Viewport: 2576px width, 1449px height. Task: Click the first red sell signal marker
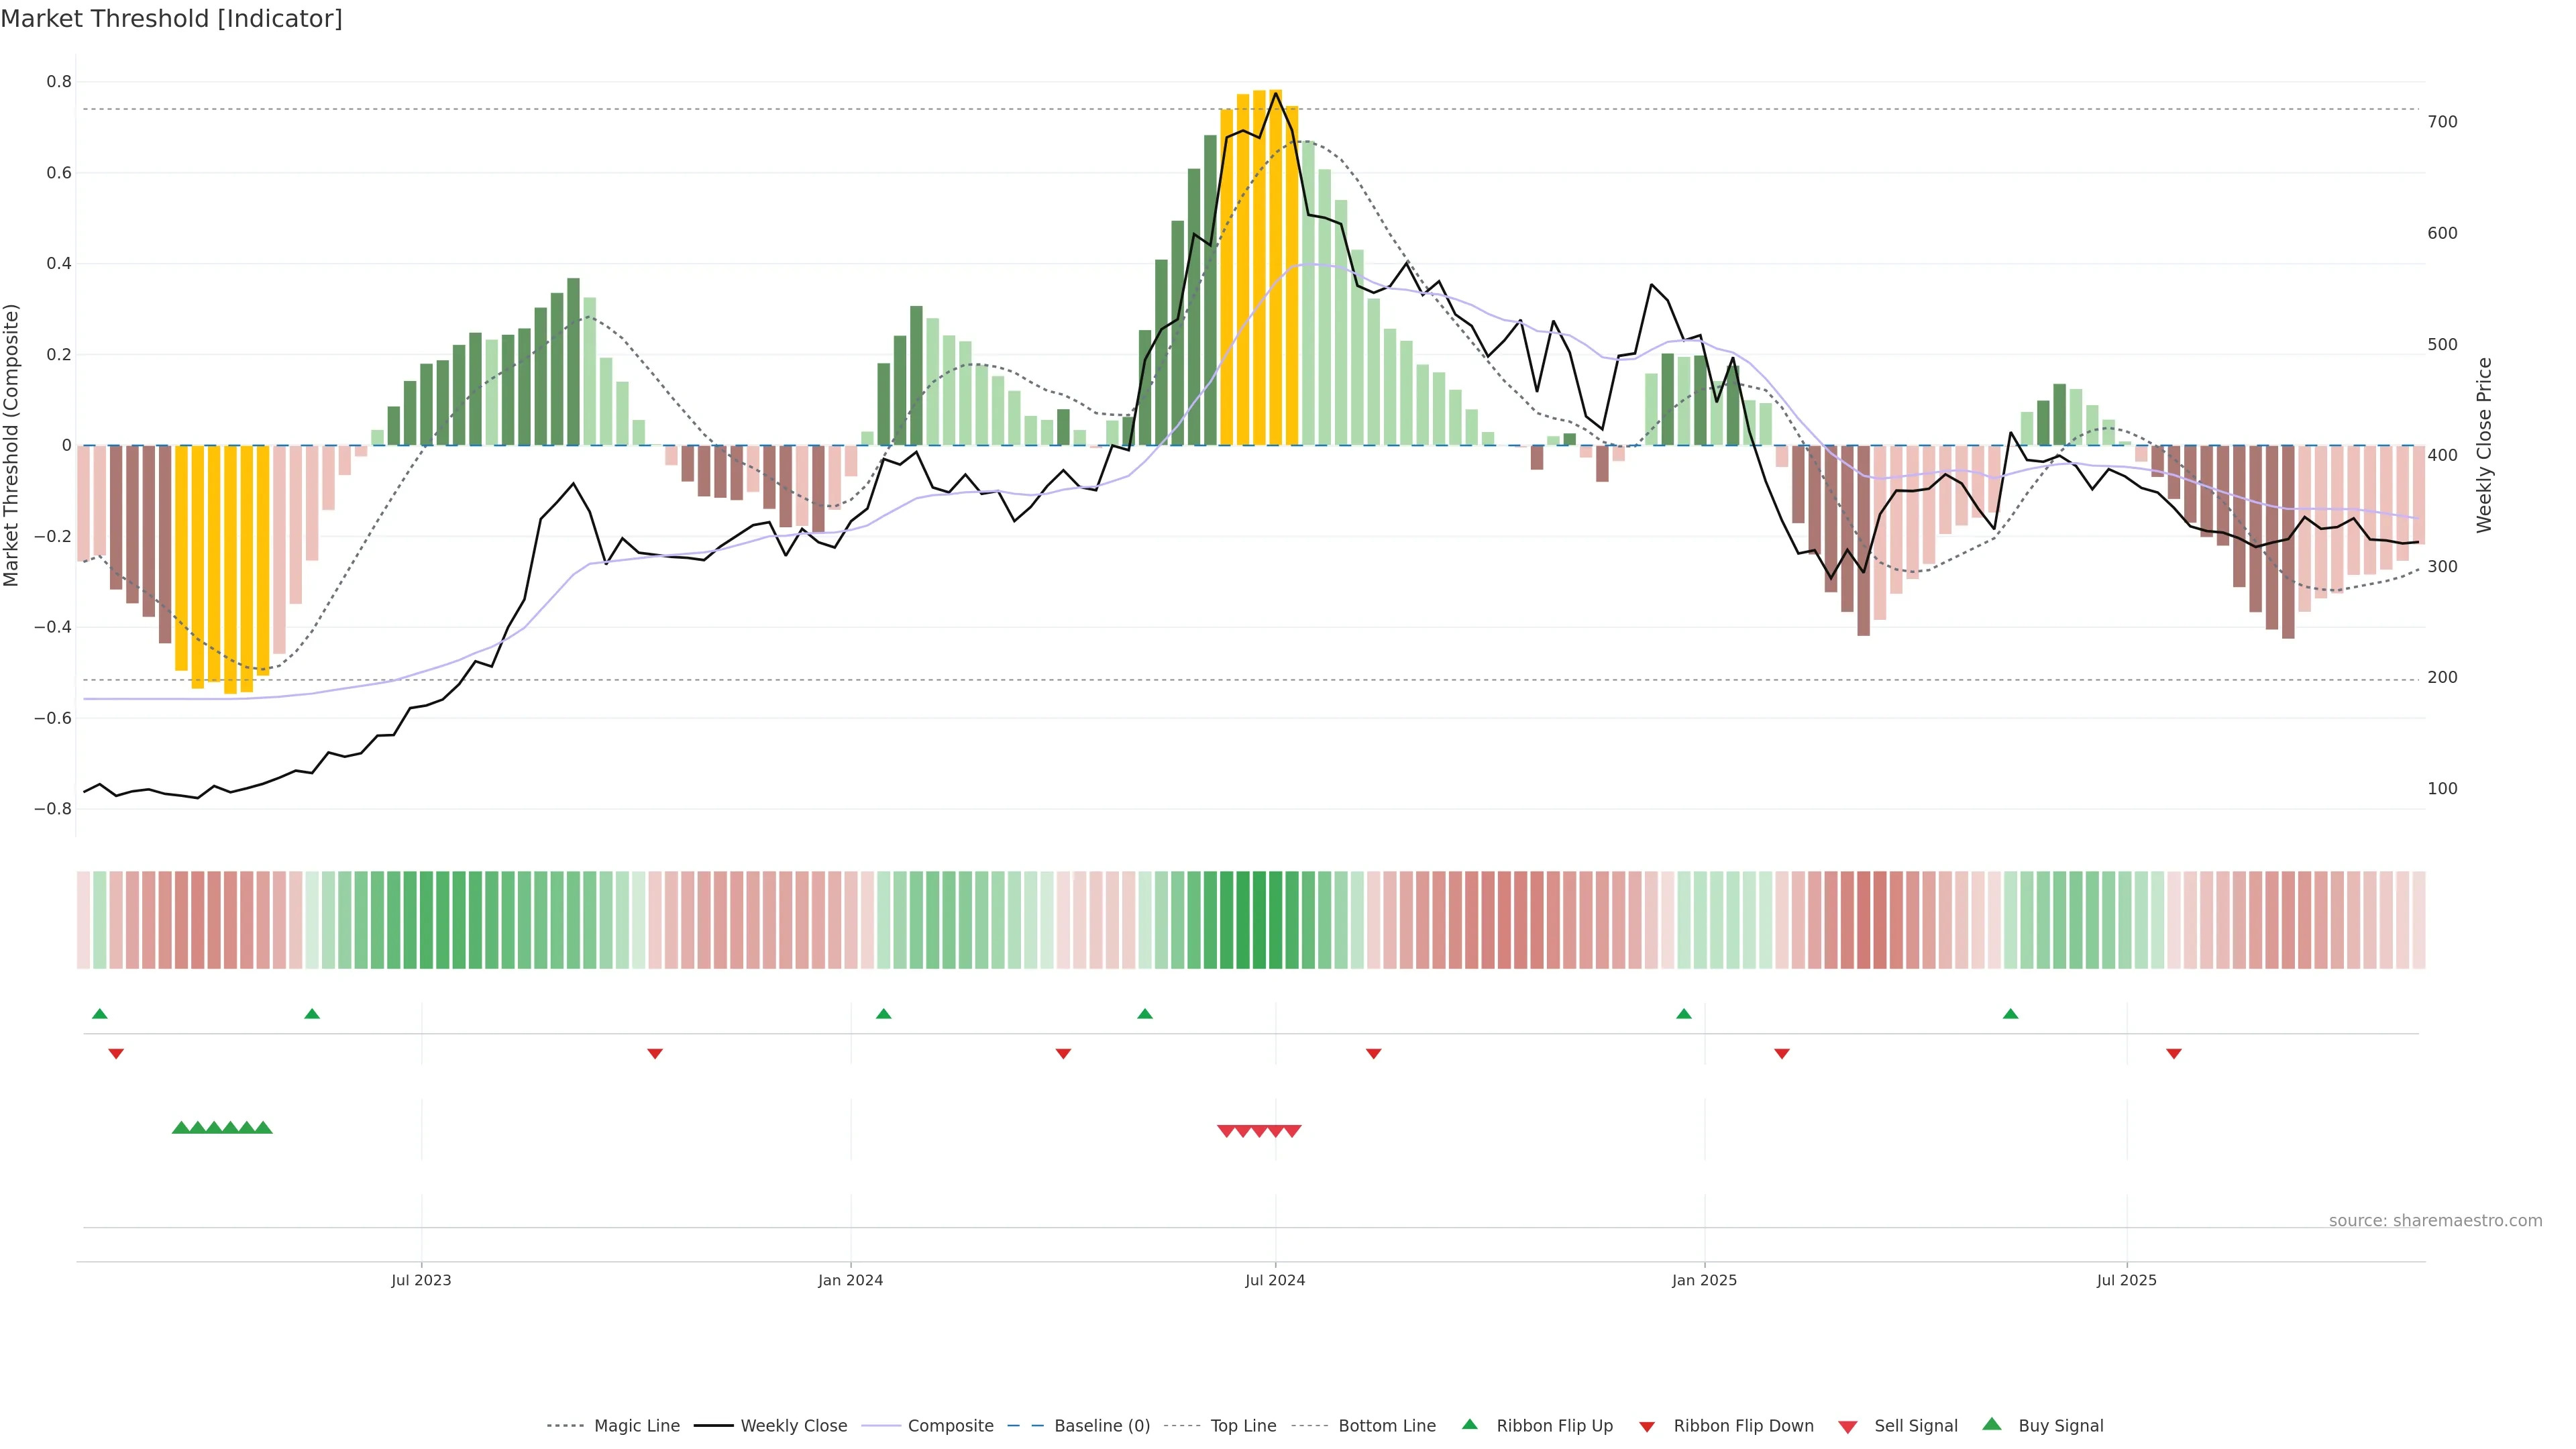(1226, 1131)
